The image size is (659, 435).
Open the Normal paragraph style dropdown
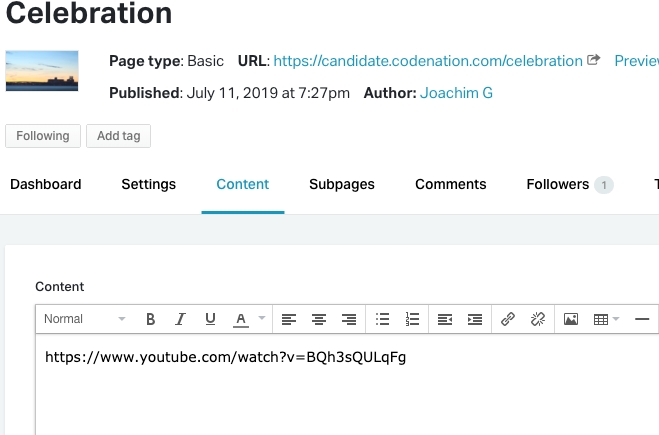[x=84, y=319]
